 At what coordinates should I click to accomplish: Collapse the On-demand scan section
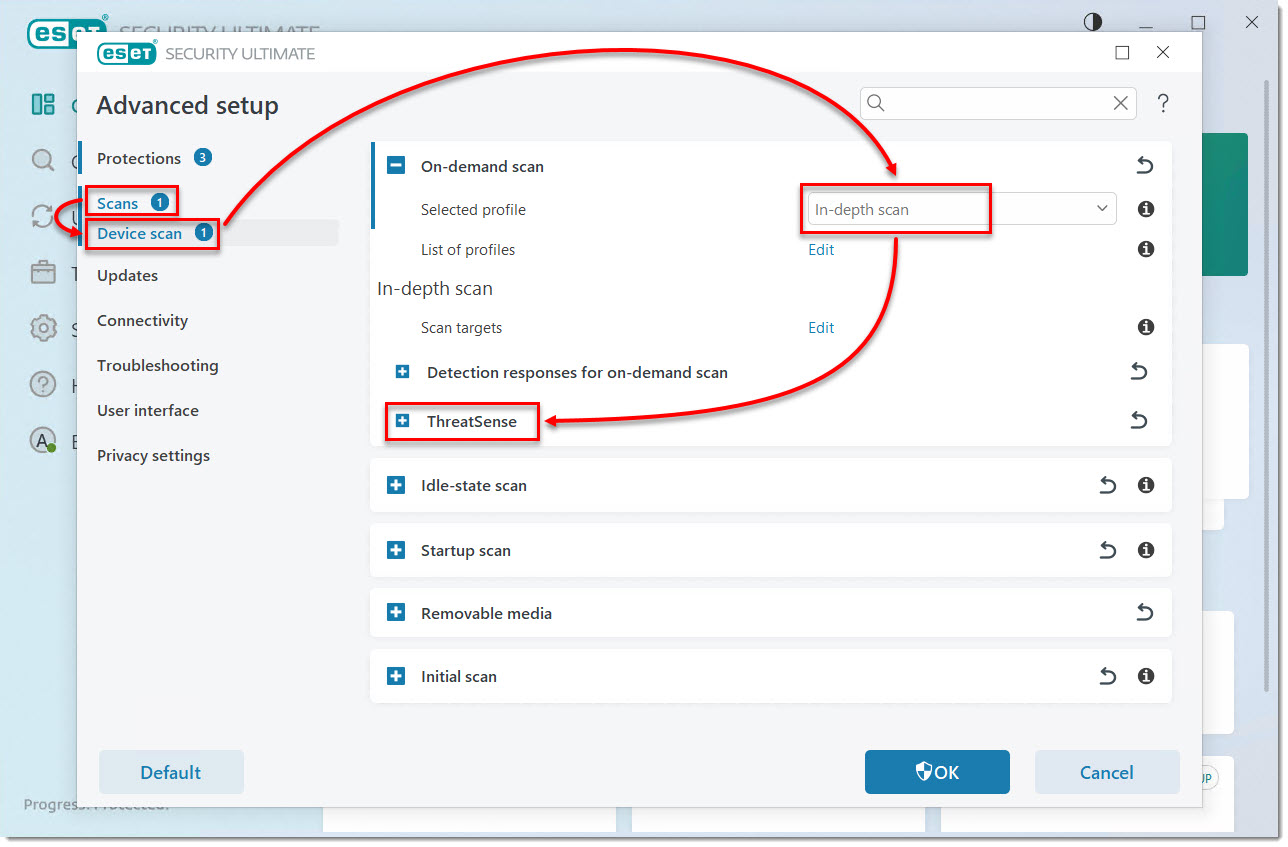(x=396, y=166)
